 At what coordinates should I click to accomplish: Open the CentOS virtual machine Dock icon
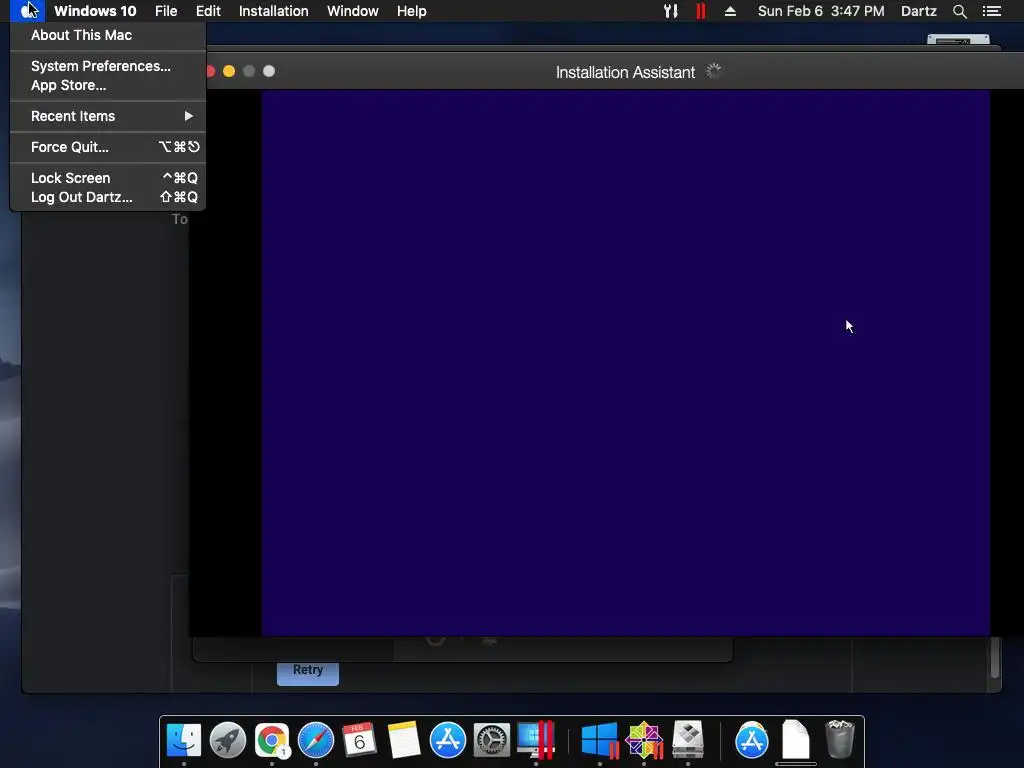click(644, 740)
